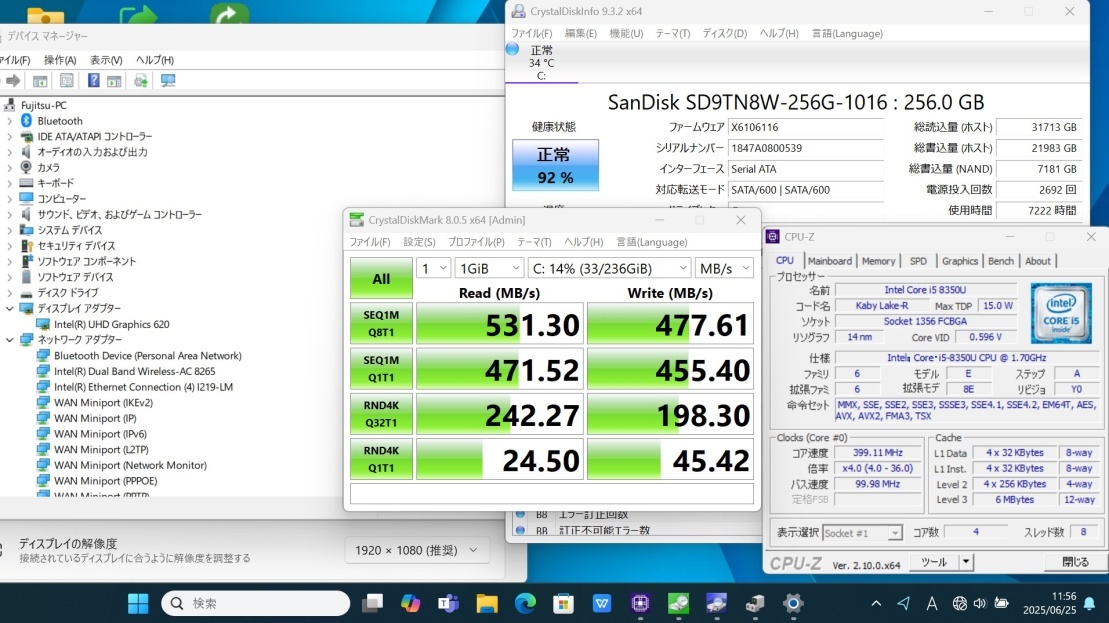Switch to the Mainboard tab in CPU-Z

click(x=830, y=261)
